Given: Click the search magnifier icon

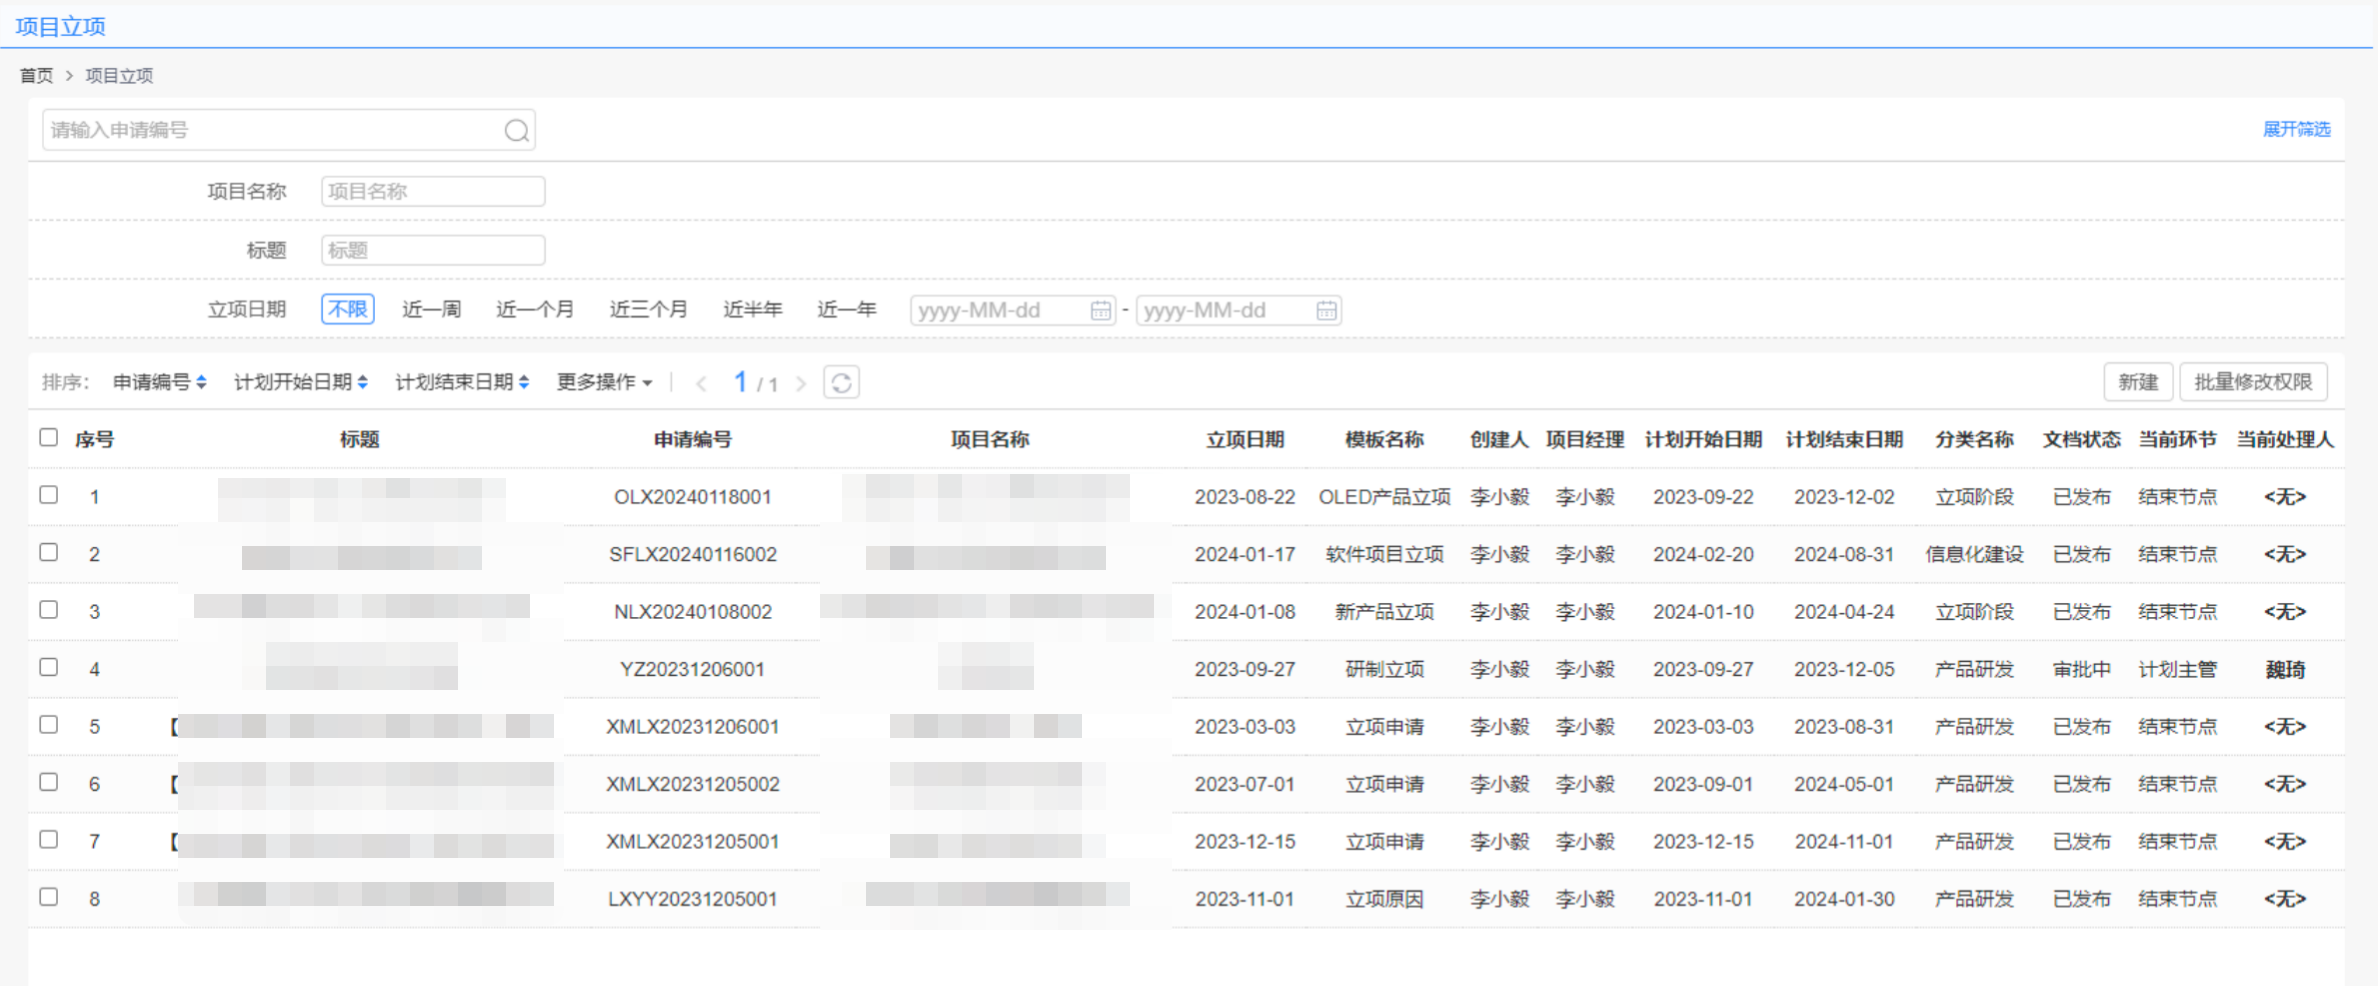Looking at the screenshot, I should [x=516, y=131].
